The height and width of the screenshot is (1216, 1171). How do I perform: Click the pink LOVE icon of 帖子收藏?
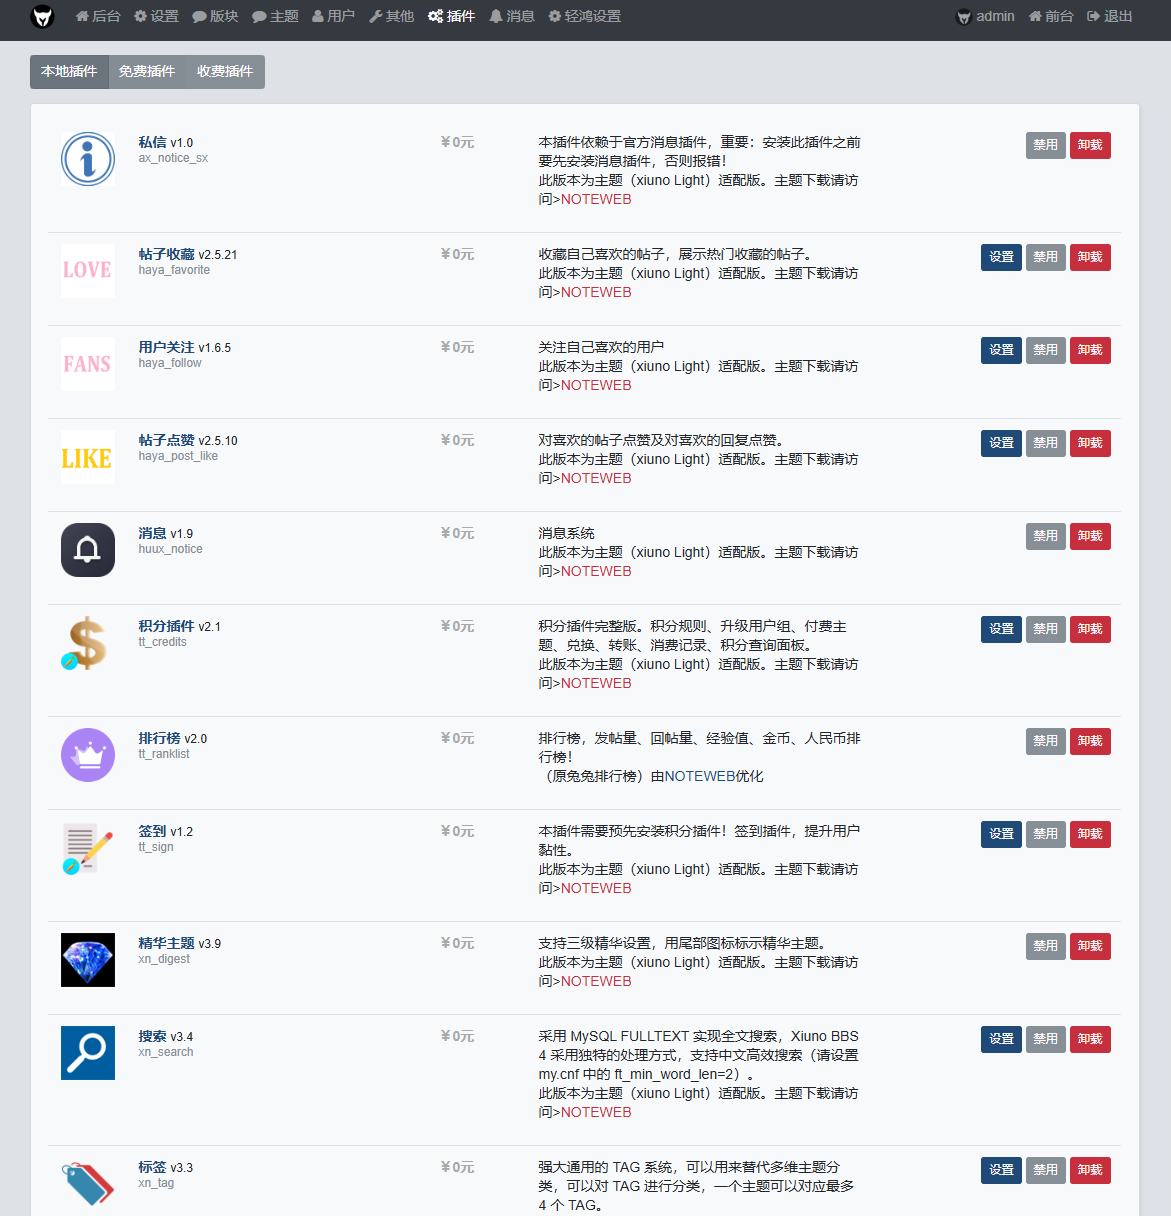[x=88, y=271]
